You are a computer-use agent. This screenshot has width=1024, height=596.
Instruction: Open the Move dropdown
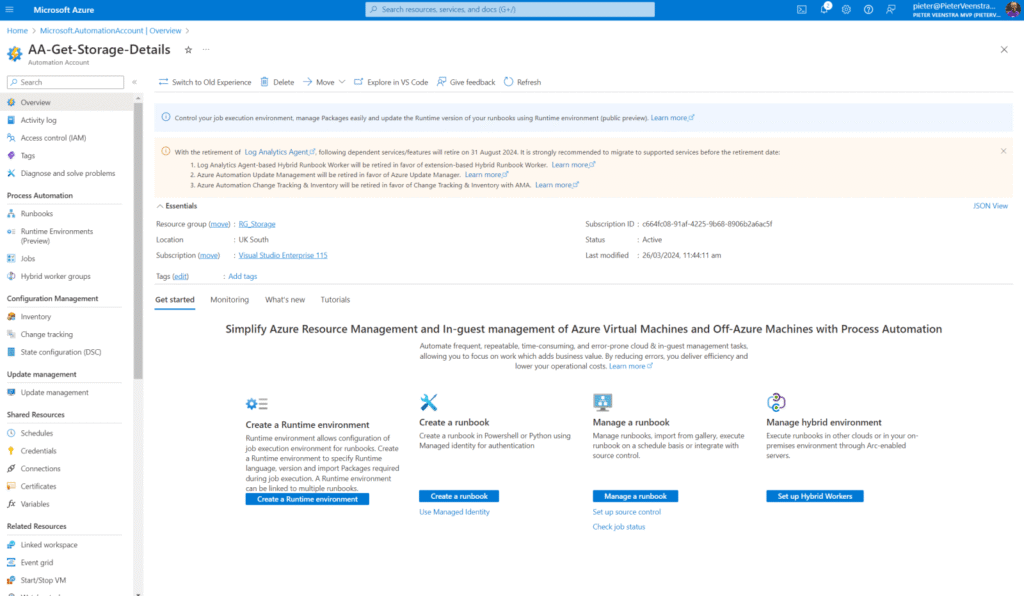click(x=324, y=82)
